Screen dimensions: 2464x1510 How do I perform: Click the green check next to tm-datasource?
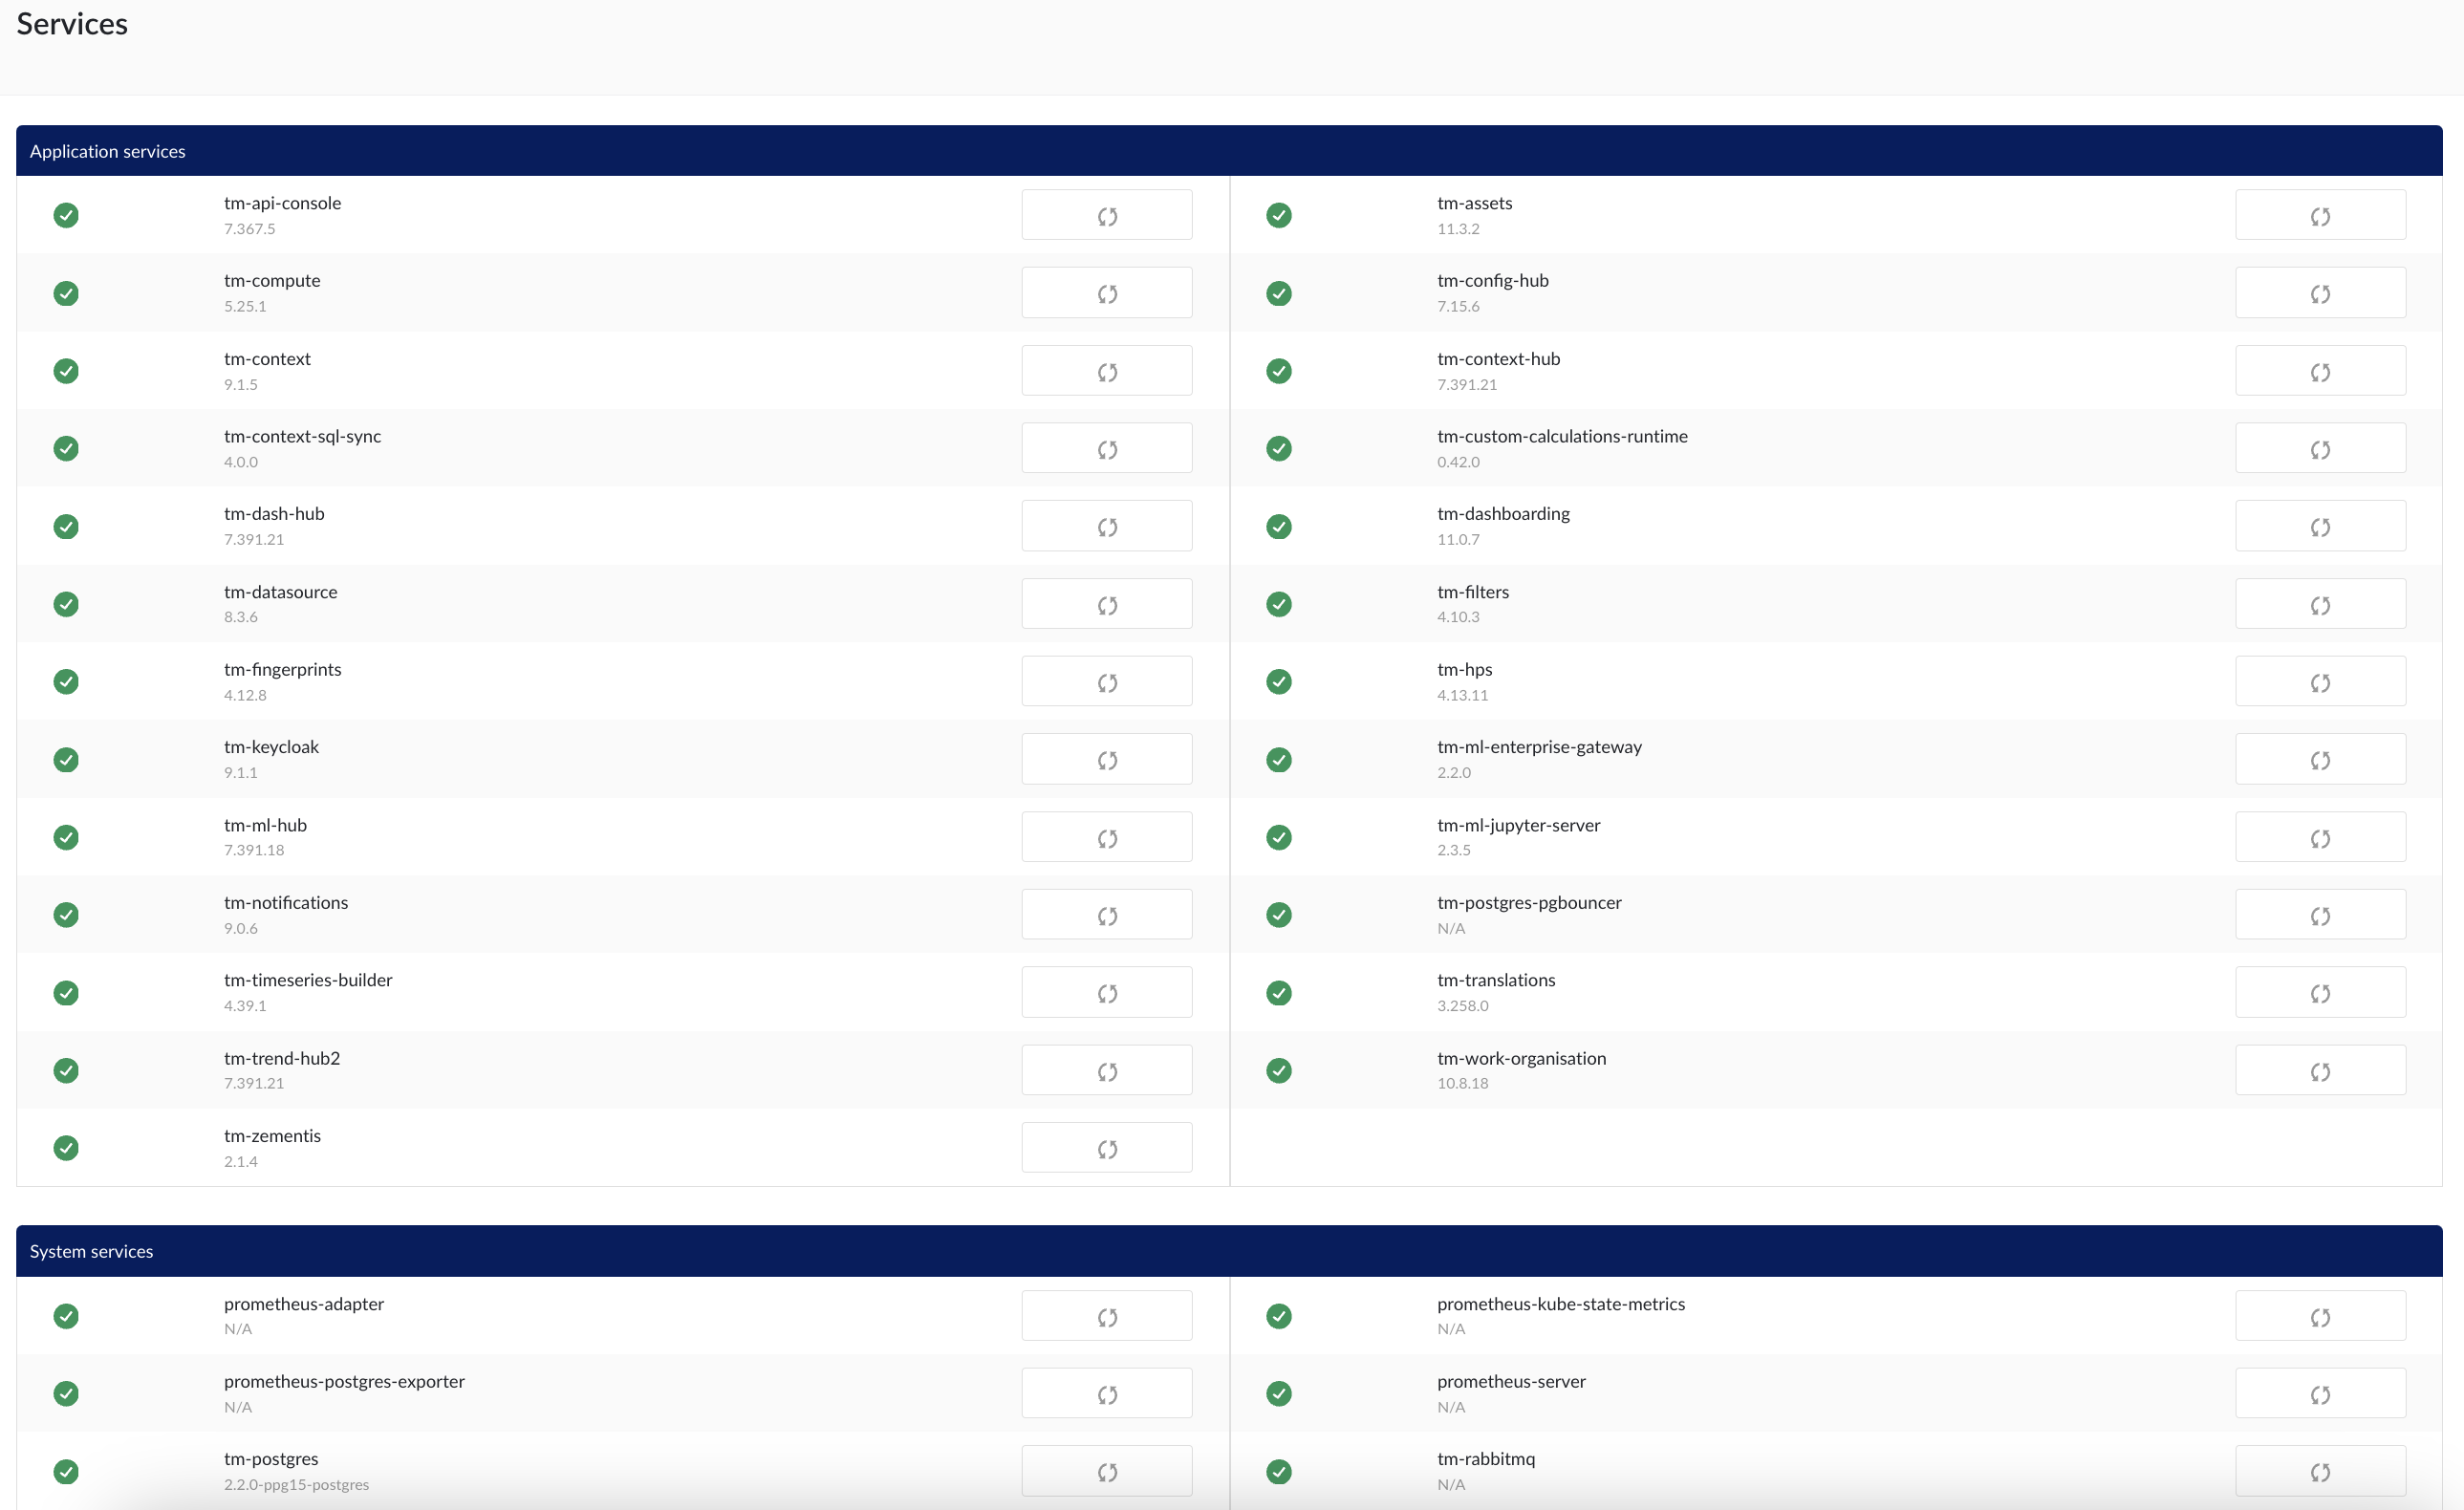(66, 604)
